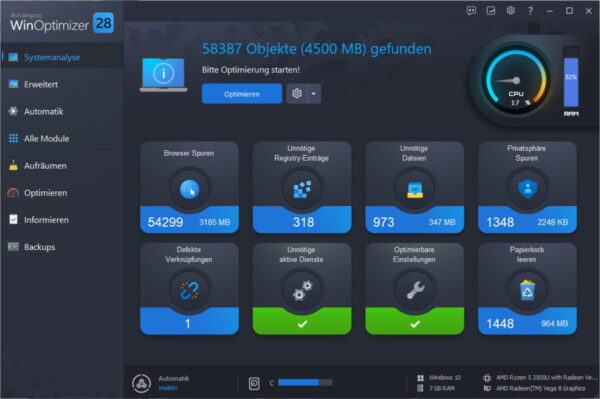This screenshot has height=399, width=600.
Task: Open Unnötige aktive Dienste gears icon
Action: click(x=302, y=290)
